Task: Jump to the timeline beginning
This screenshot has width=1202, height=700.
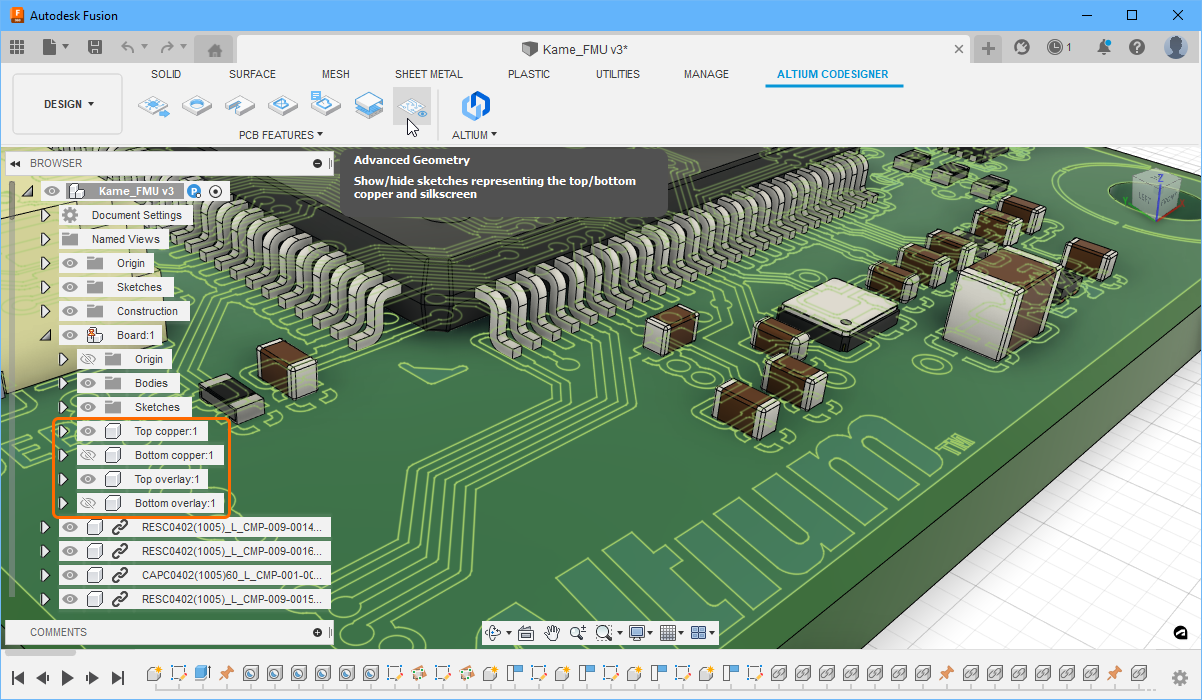Action: point(18,677)
